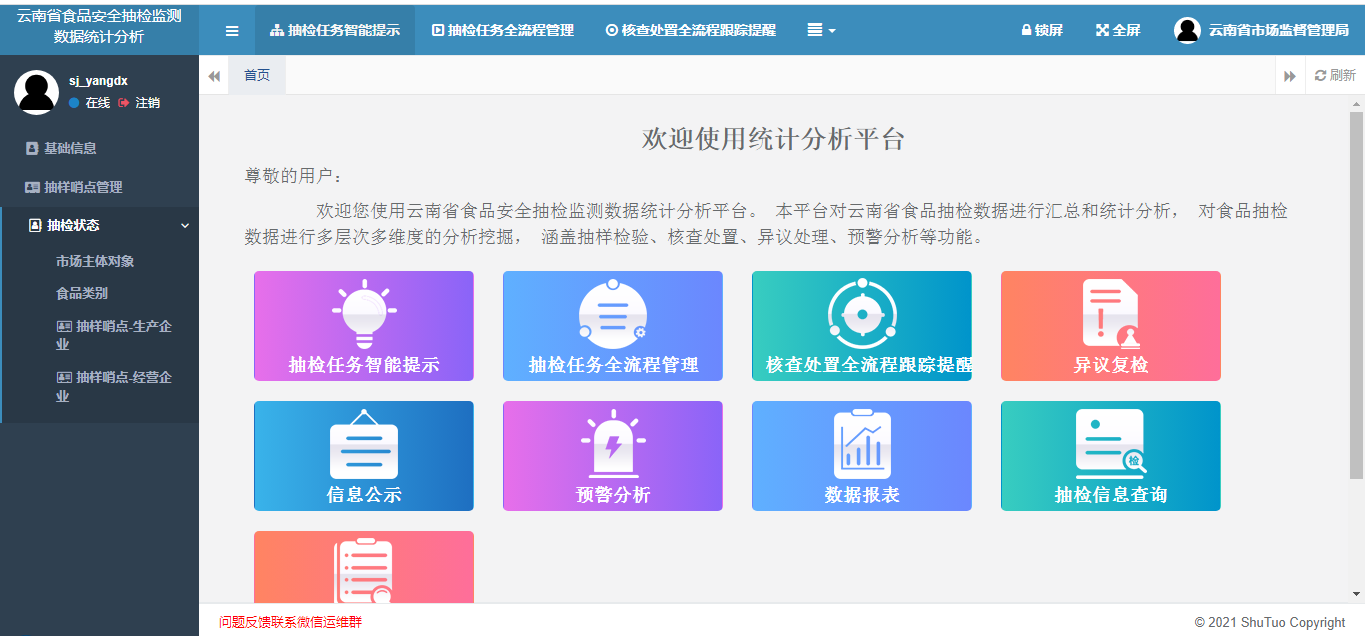
Task: Click © 2021 ShuTuo Copyright text
Action: click(1270, 622)
